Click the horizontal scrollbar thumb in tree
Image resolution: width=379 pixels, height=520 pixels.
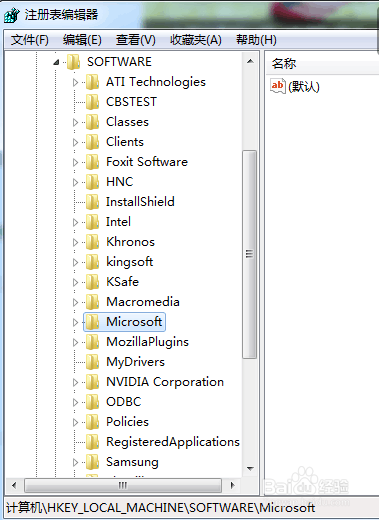point(123,485)
